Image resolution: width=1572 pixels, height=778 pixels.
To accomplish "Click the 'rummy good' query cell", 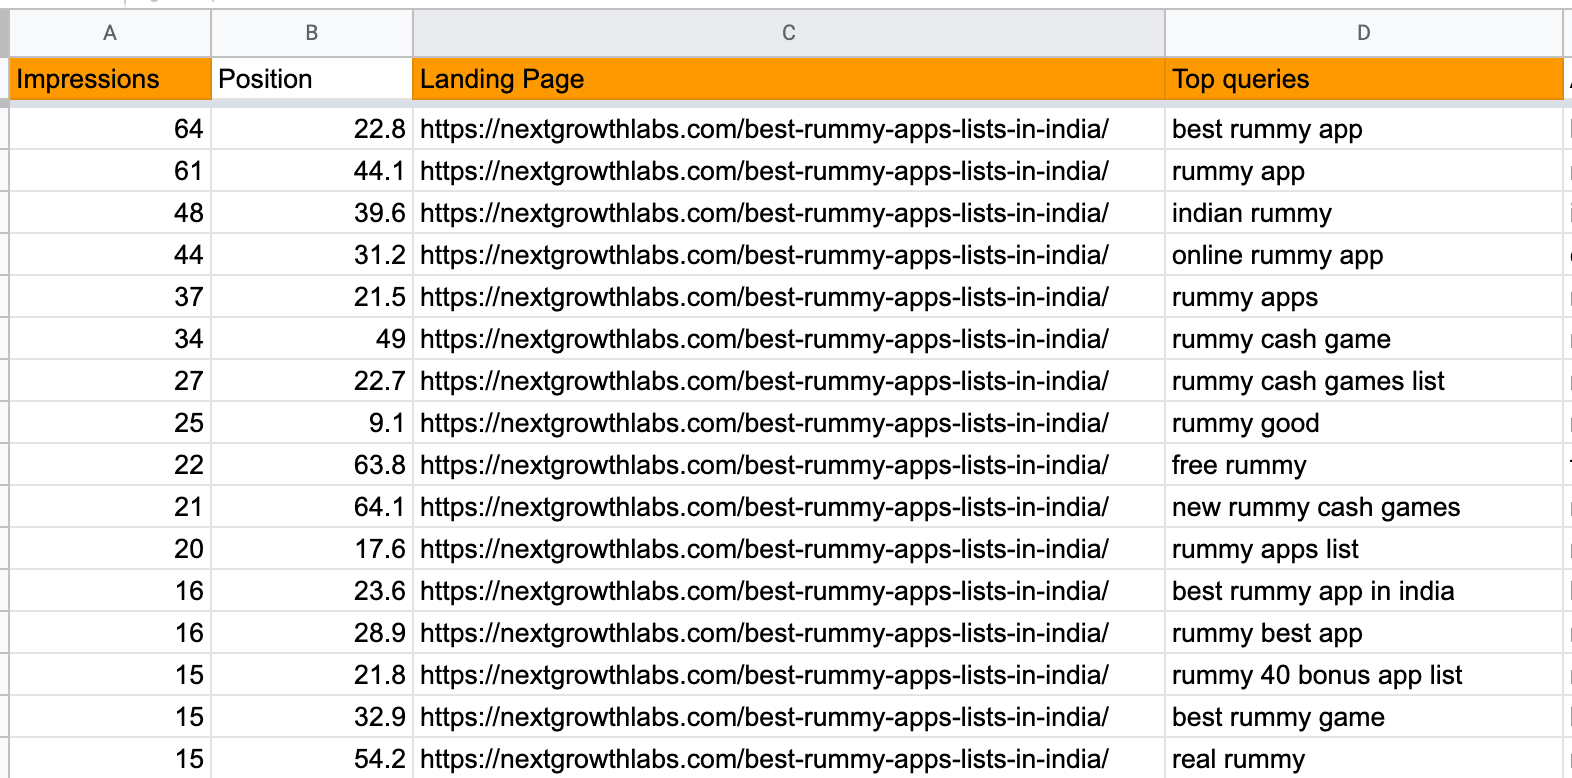I will click(x=1364, y=423).
